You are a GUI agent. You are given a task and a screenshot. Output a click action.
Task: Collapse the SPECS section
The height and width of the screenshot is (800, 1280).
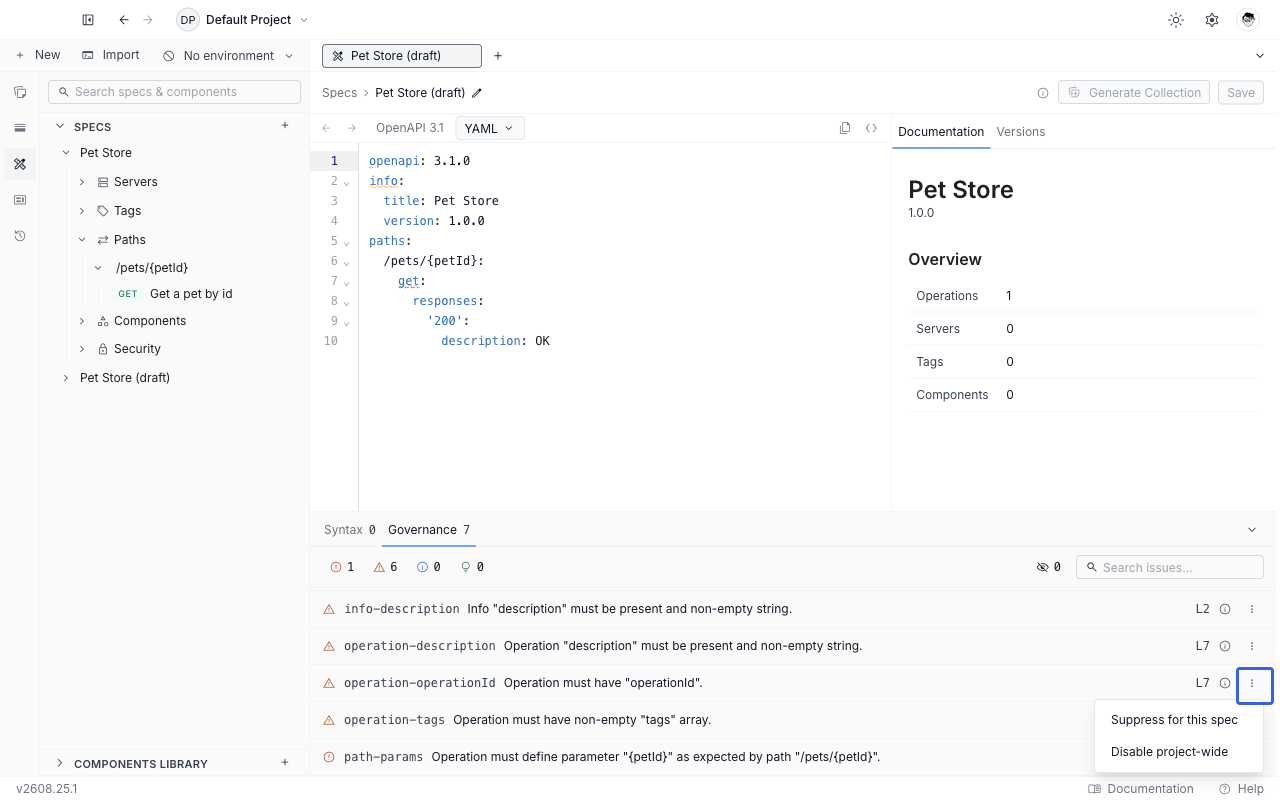(59, 127)
